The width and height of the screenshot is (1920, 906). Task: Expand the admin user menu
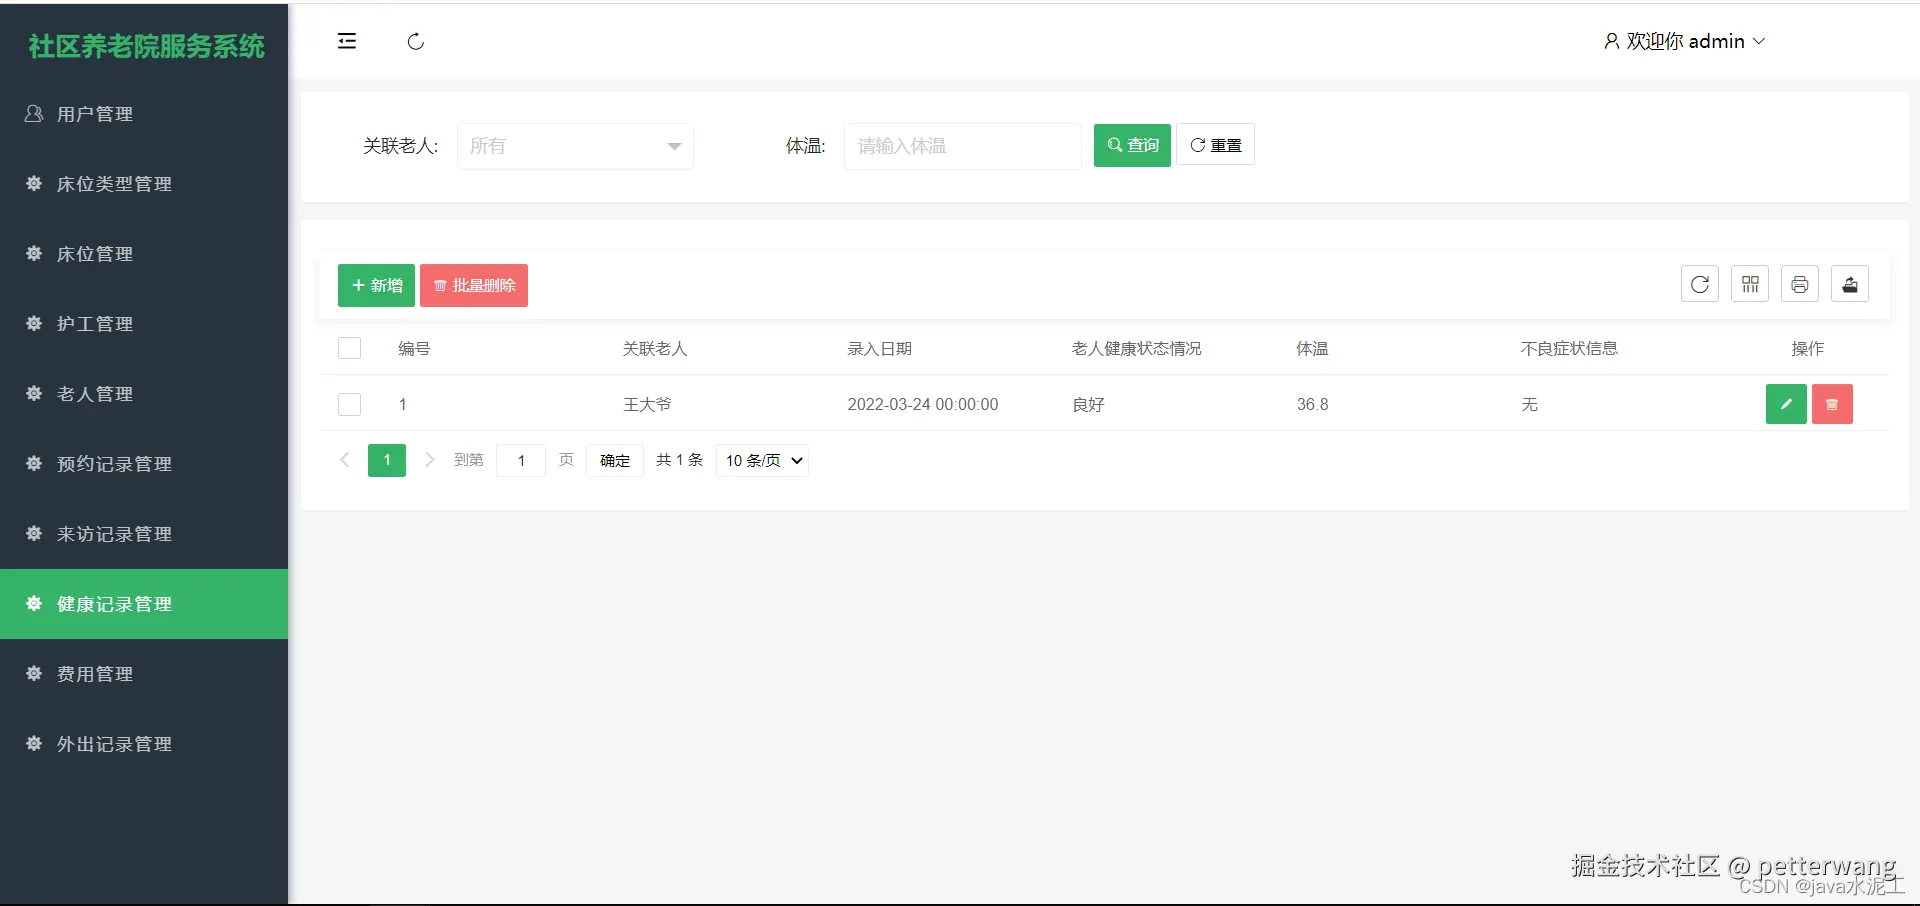click(1685, 41)
